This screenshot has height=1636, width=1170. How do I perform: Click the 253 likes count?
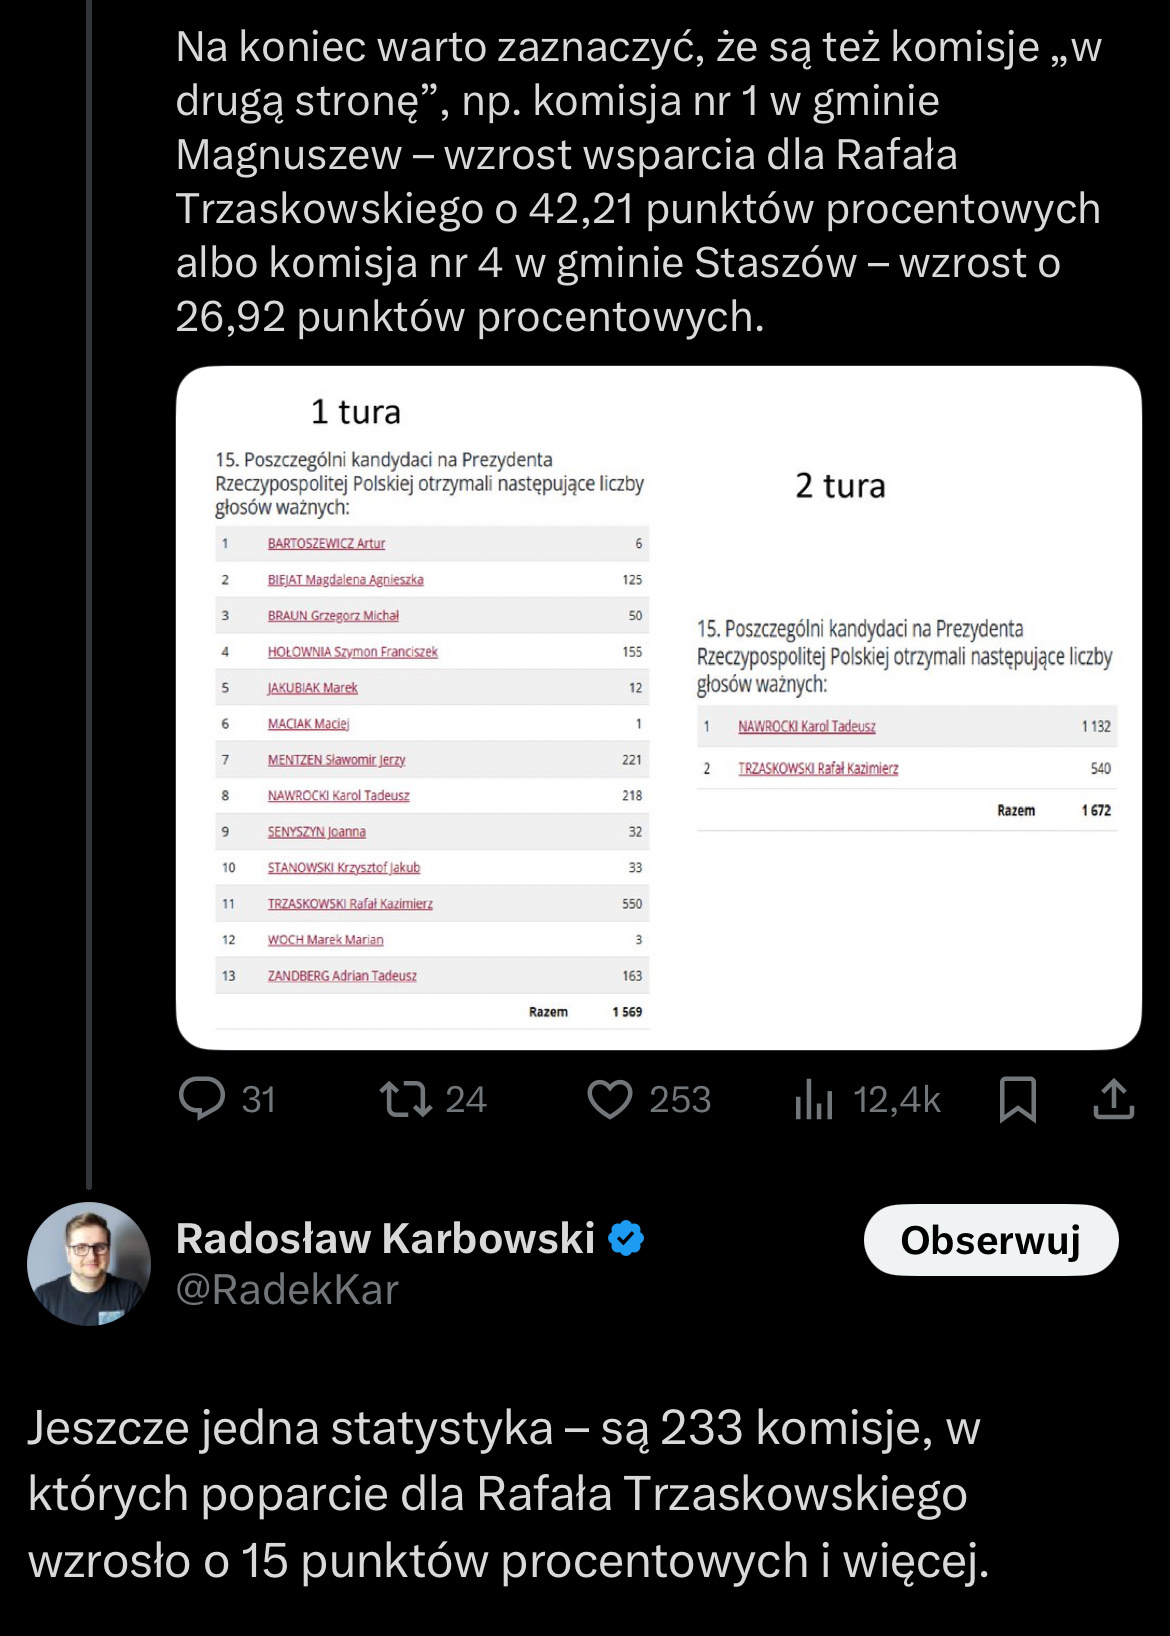click(680, 1100)
